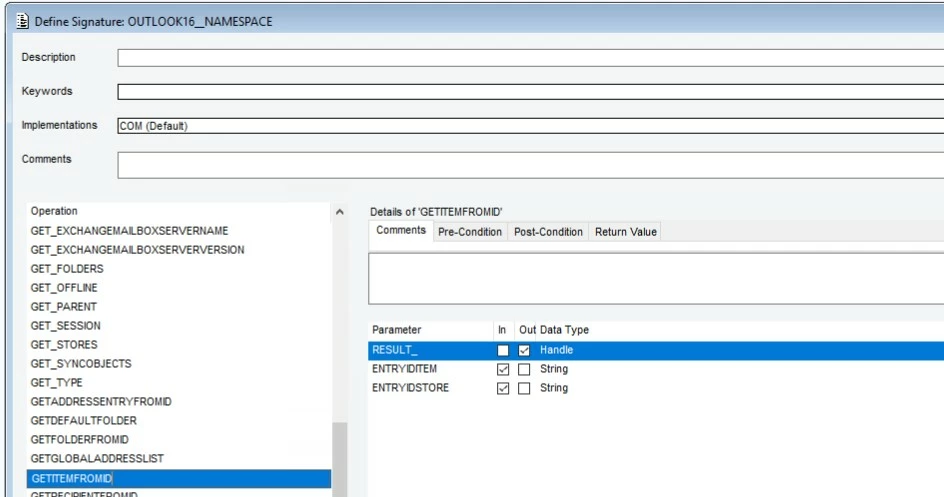Click the operation list scrollbar thumb

pos(340,459)
